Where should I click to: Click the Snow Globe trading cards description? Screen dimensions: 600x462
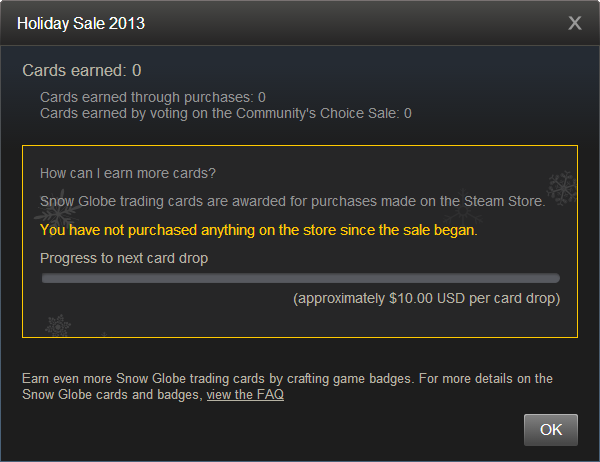(292, 201)
